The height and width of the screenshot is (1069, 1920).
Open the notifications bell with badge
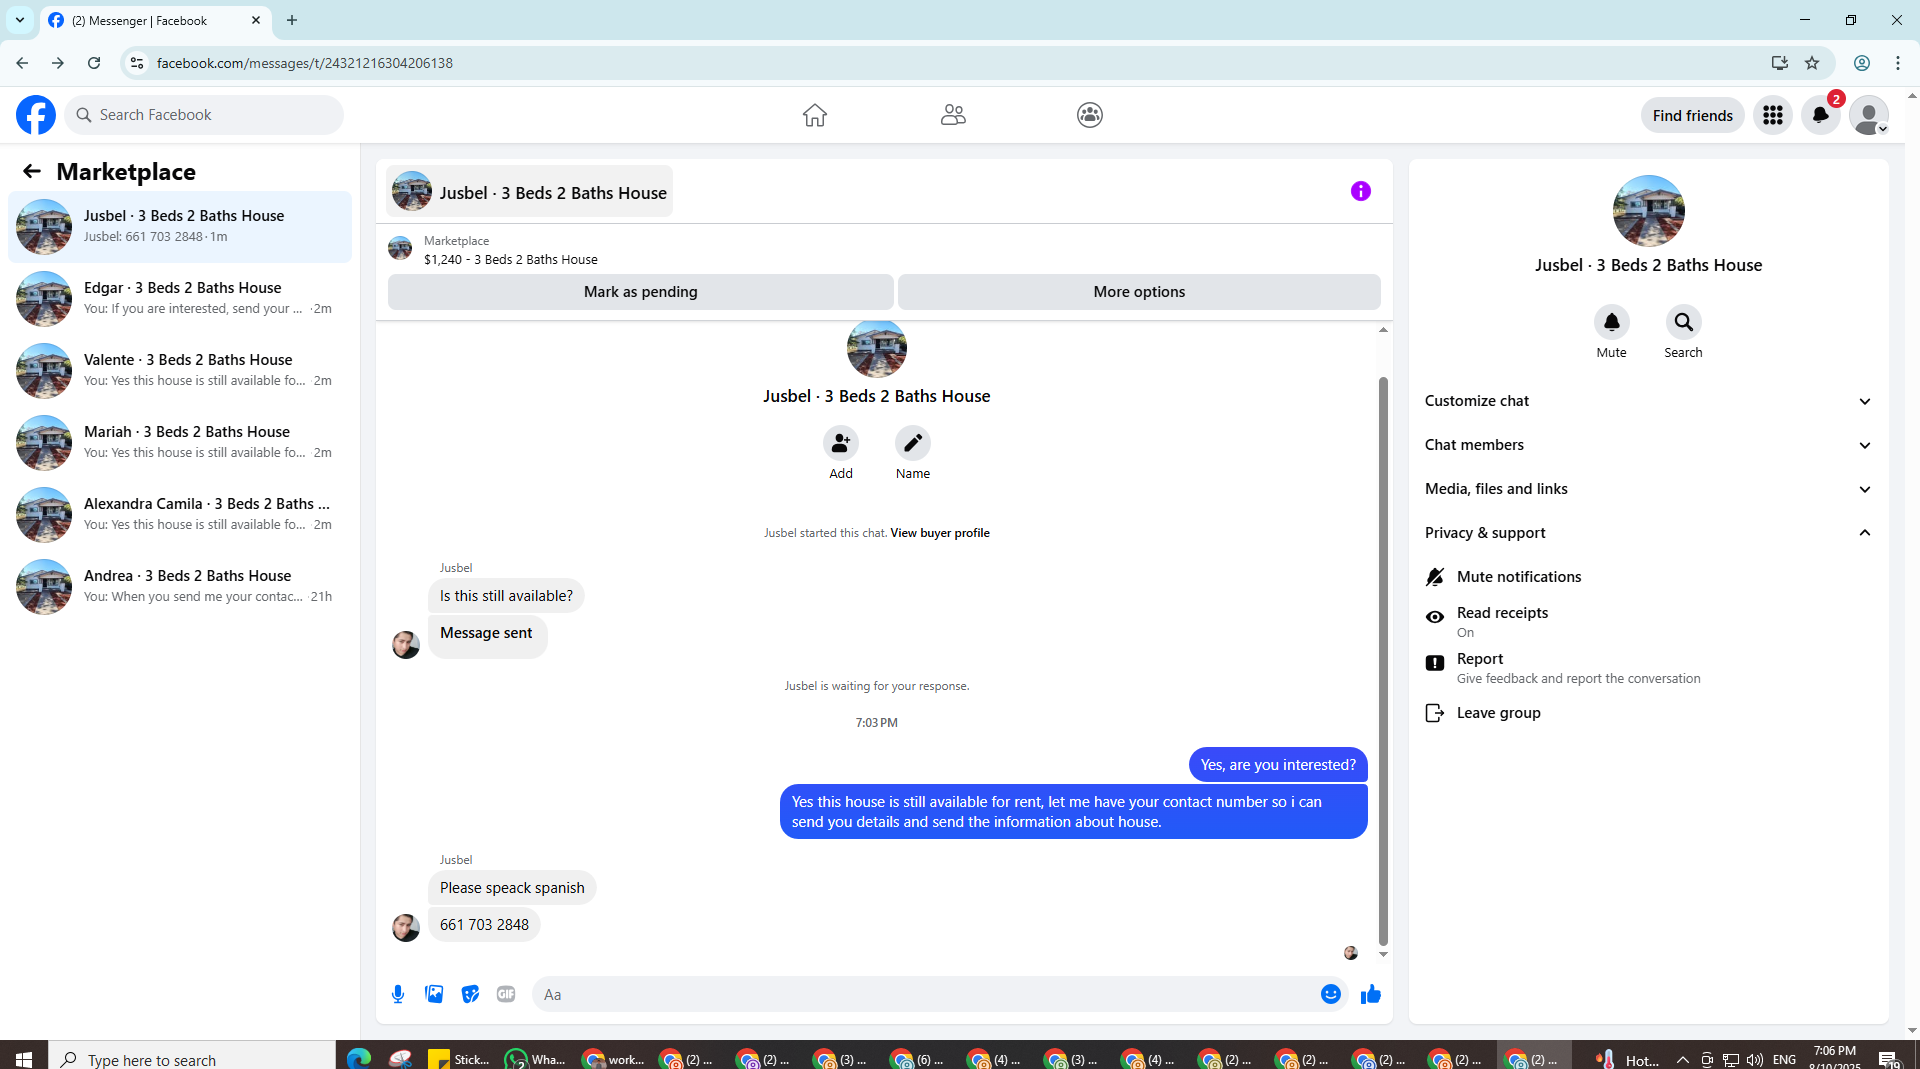1821,115
